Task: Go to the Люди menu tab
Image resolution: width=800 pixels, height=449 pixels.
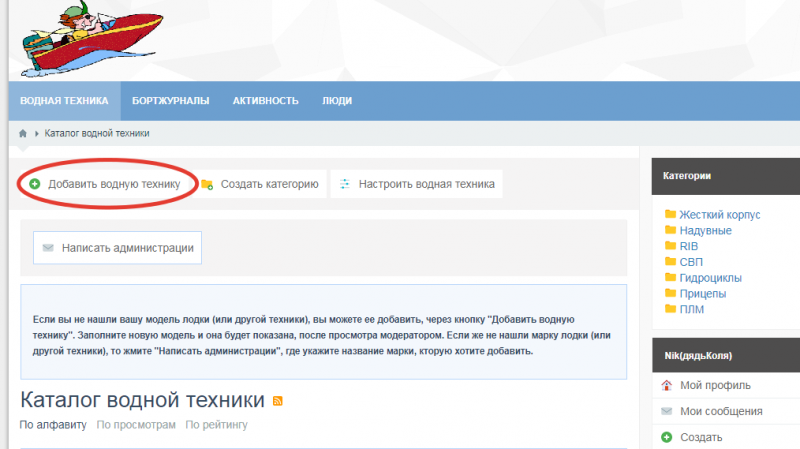Action: (x=337, y=101)
